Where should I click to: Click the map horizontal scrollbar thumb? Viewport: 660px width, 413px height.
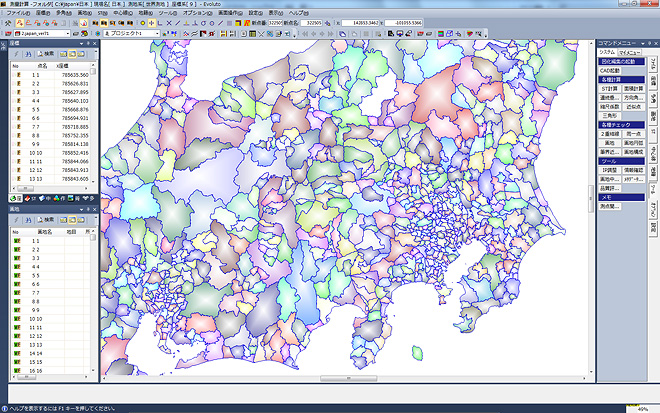tap(349, 378)
